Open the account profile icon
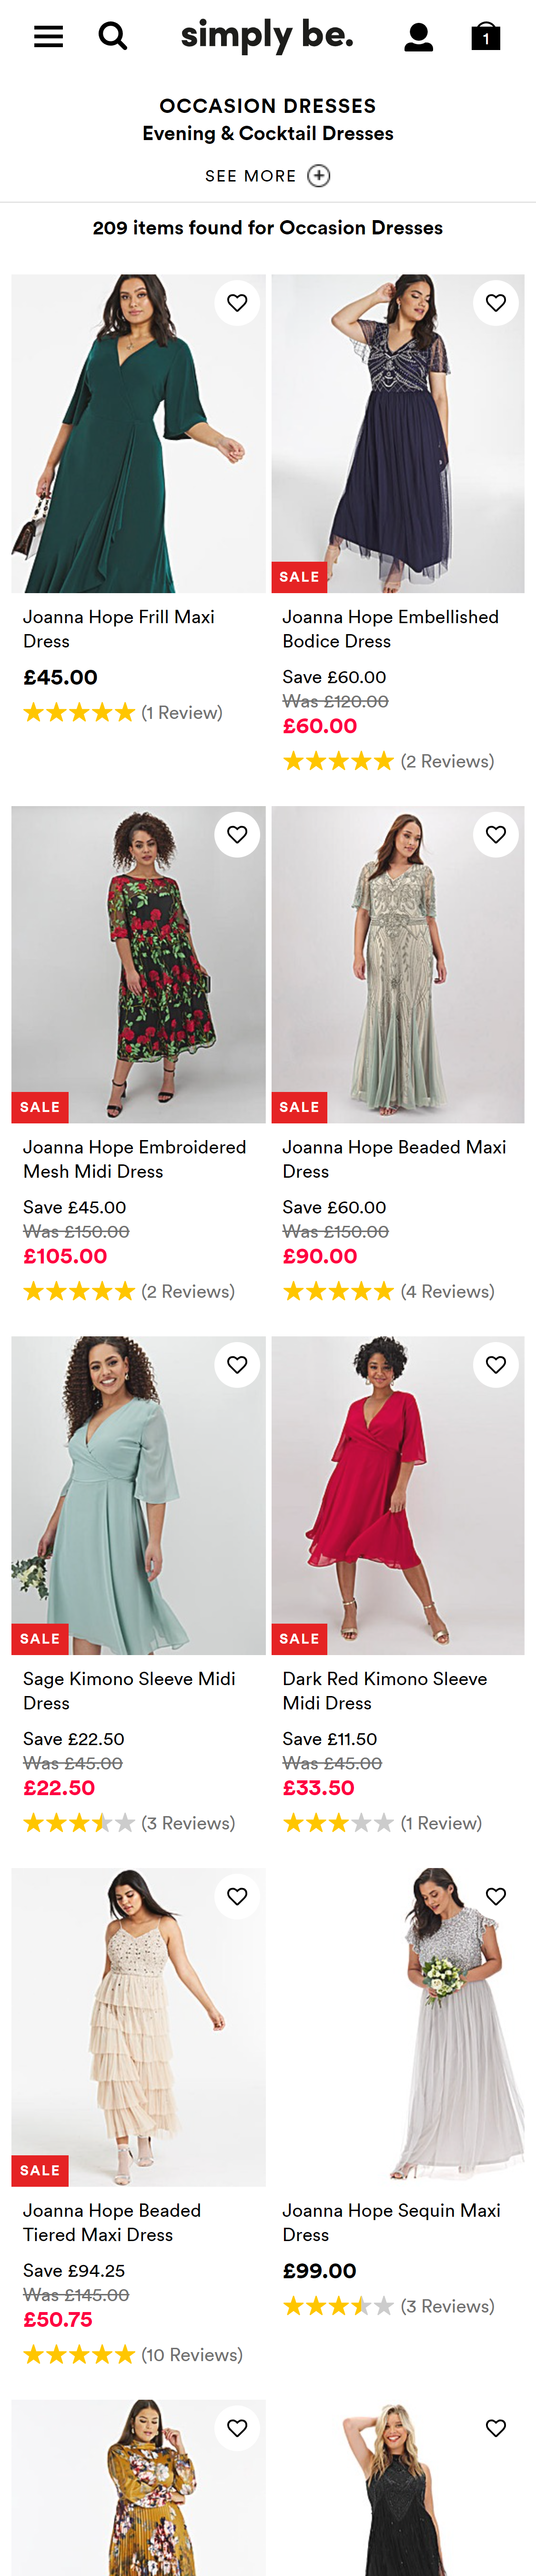Screen dimensions: 536x2576 pyautogui.click(x=418, y=38)
